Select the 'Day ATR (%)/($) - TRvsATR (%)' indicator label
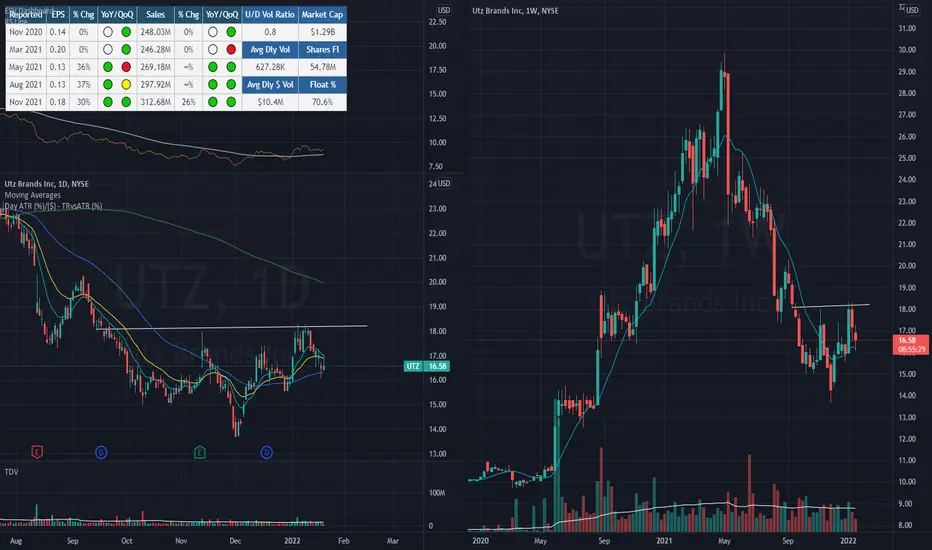The width and height of the screenshot is (932, 550). pyautogui.click(x=53, y=206)
